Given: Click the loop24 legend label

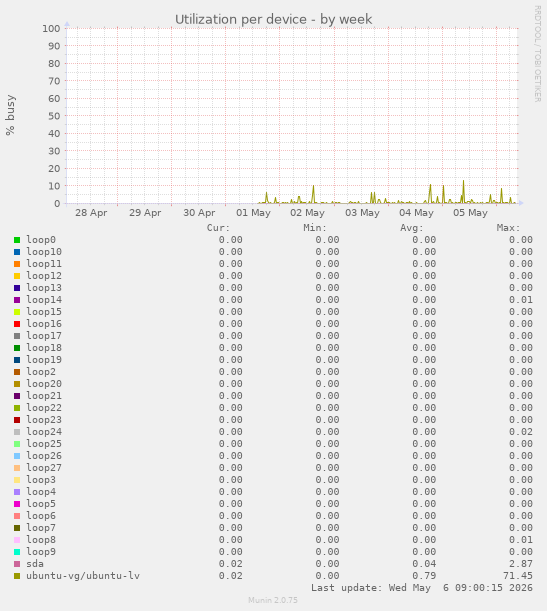Looking at the screenshot, I should [44, 432].
